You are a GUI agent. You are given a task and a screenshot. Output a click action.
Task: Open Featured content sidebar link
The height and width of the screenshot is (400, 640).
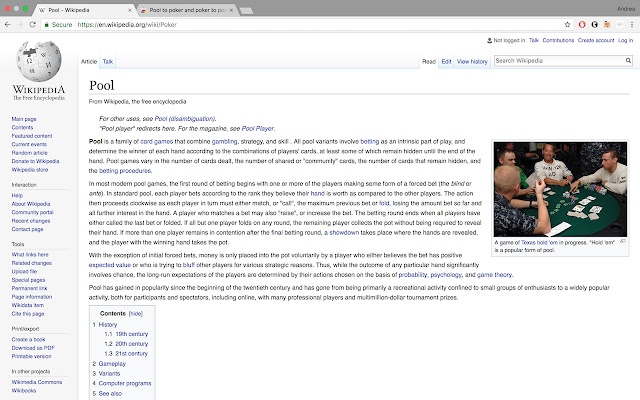coord(32,136)
